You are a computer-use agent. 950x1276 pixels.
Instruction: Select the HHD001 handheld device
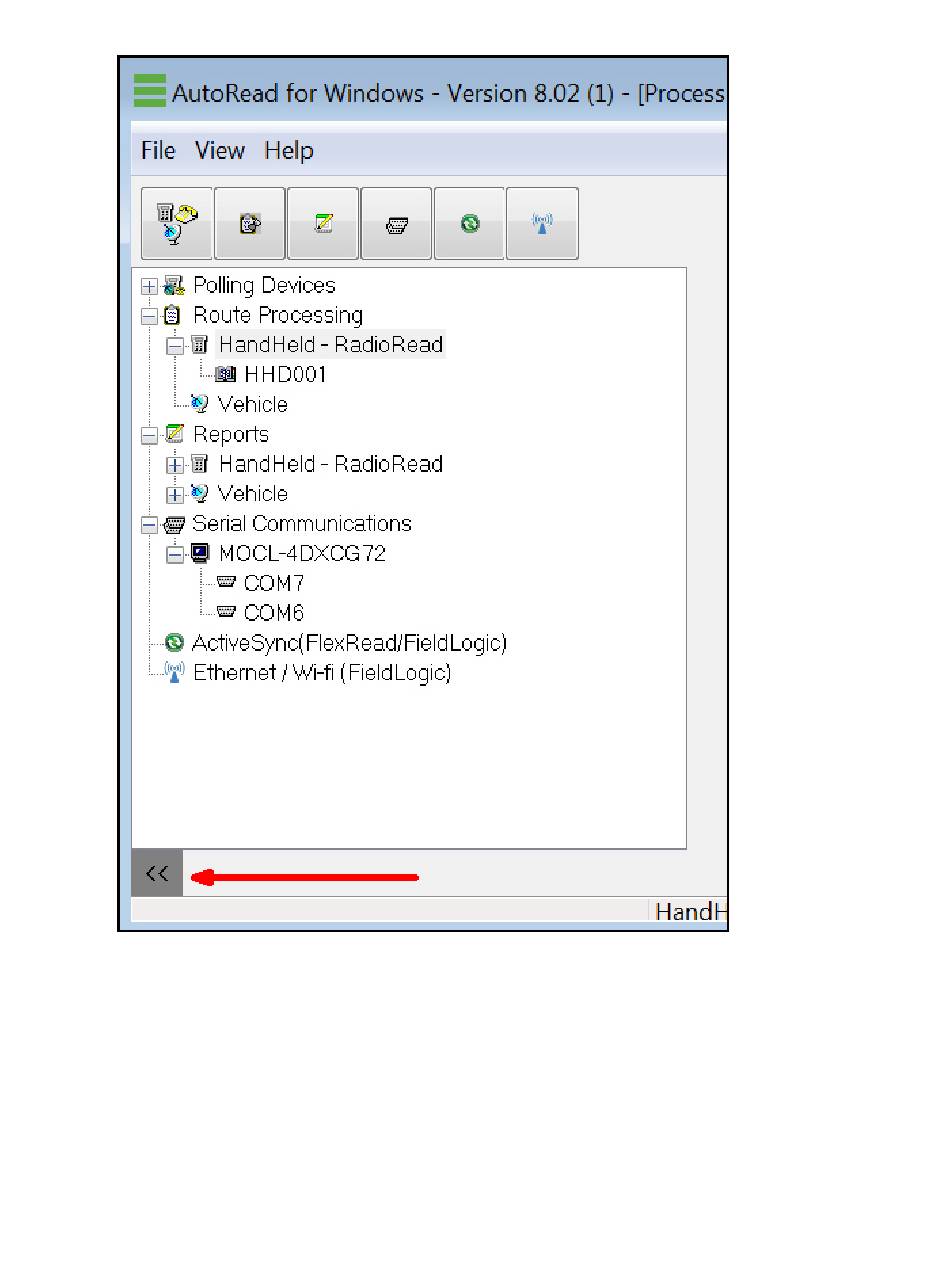(x=285, y=375)
